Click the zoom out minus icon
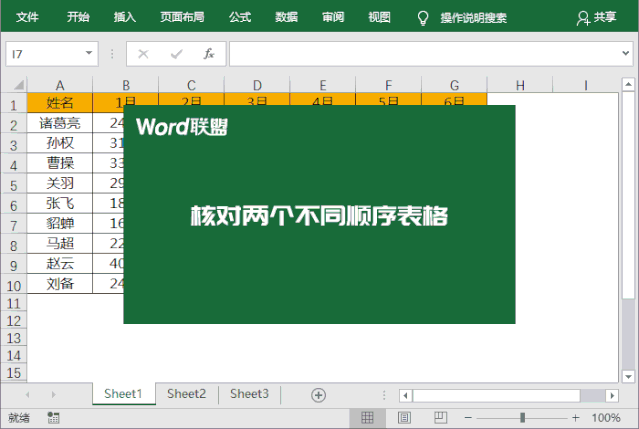The width and height of the screenshot is (639, 429). tap(468, 418)
